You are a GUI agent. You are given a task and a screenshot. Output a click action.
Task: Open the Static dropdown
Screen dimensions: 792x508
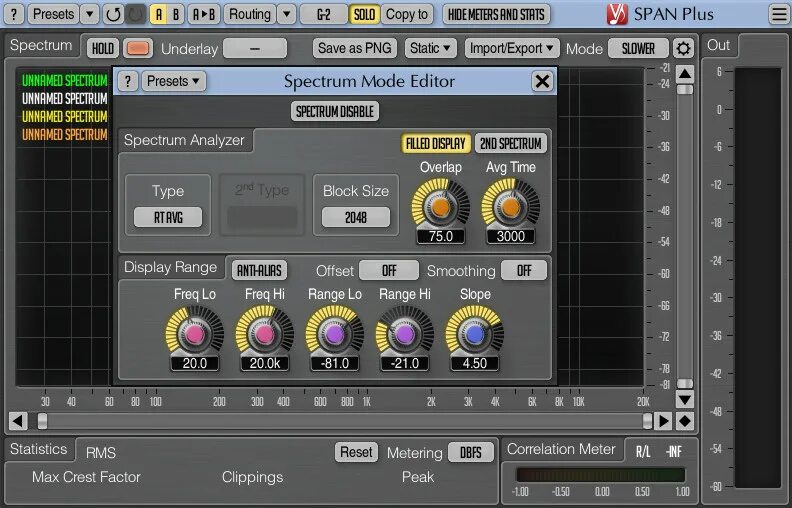point(430,48)
